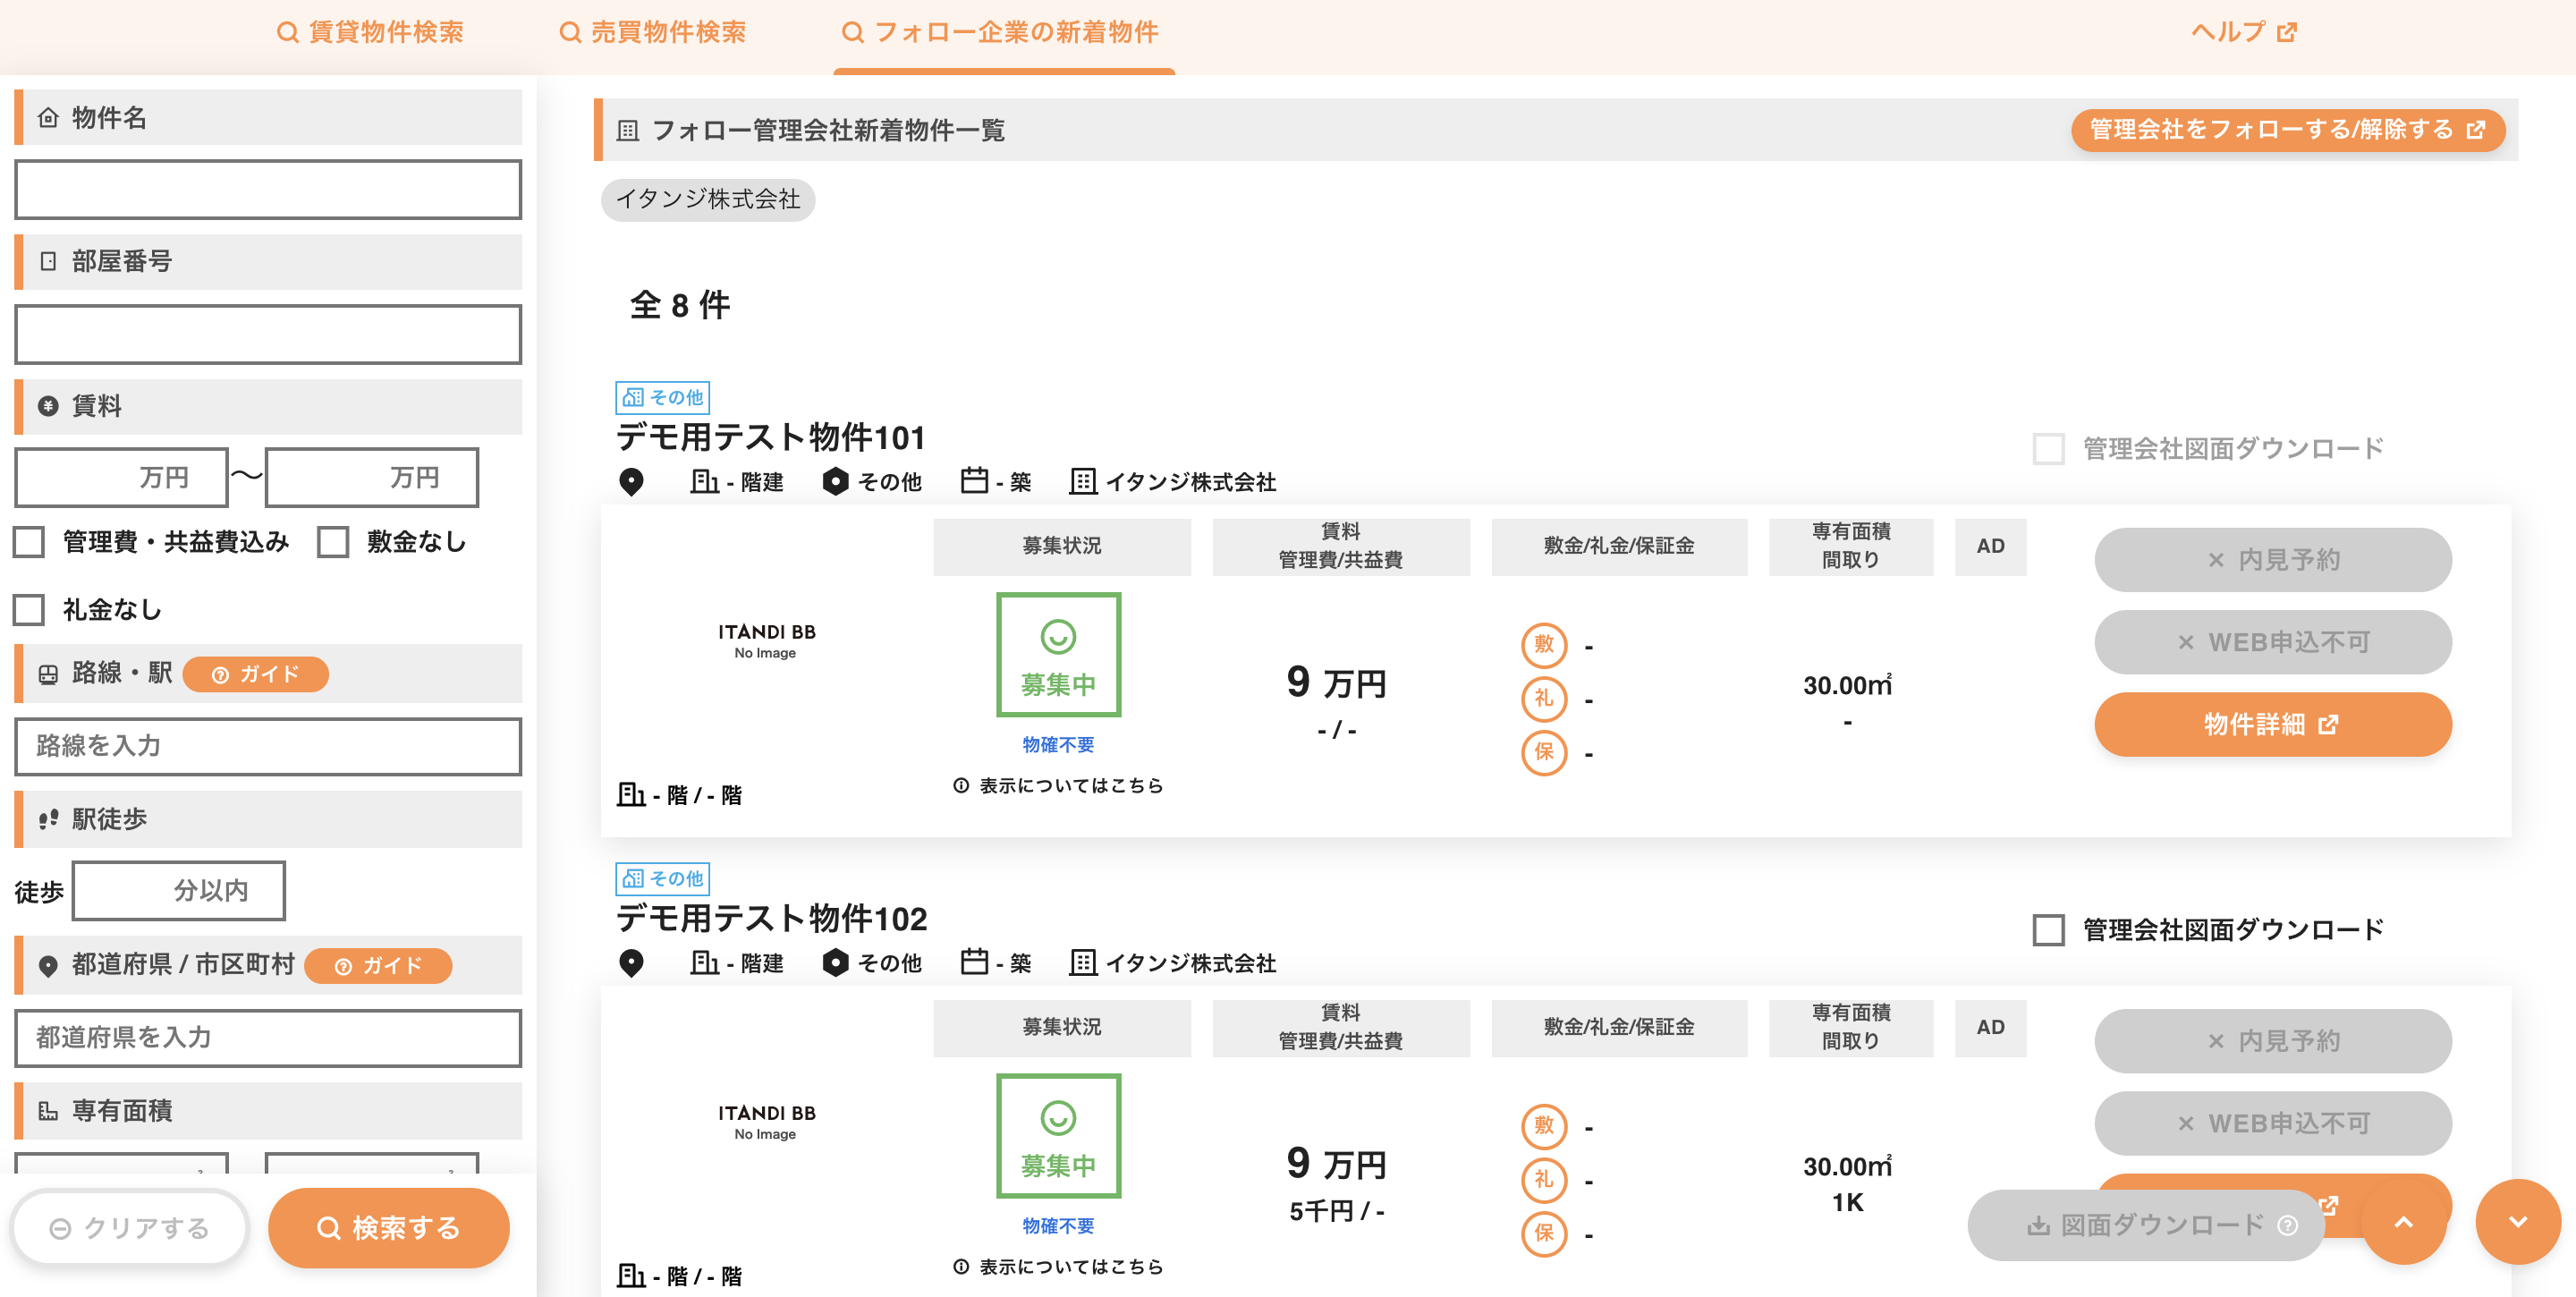Click the No Image thumbnail of 物件102
This screenshot has height=1297, width=2576.
[x=766, y=1122]
